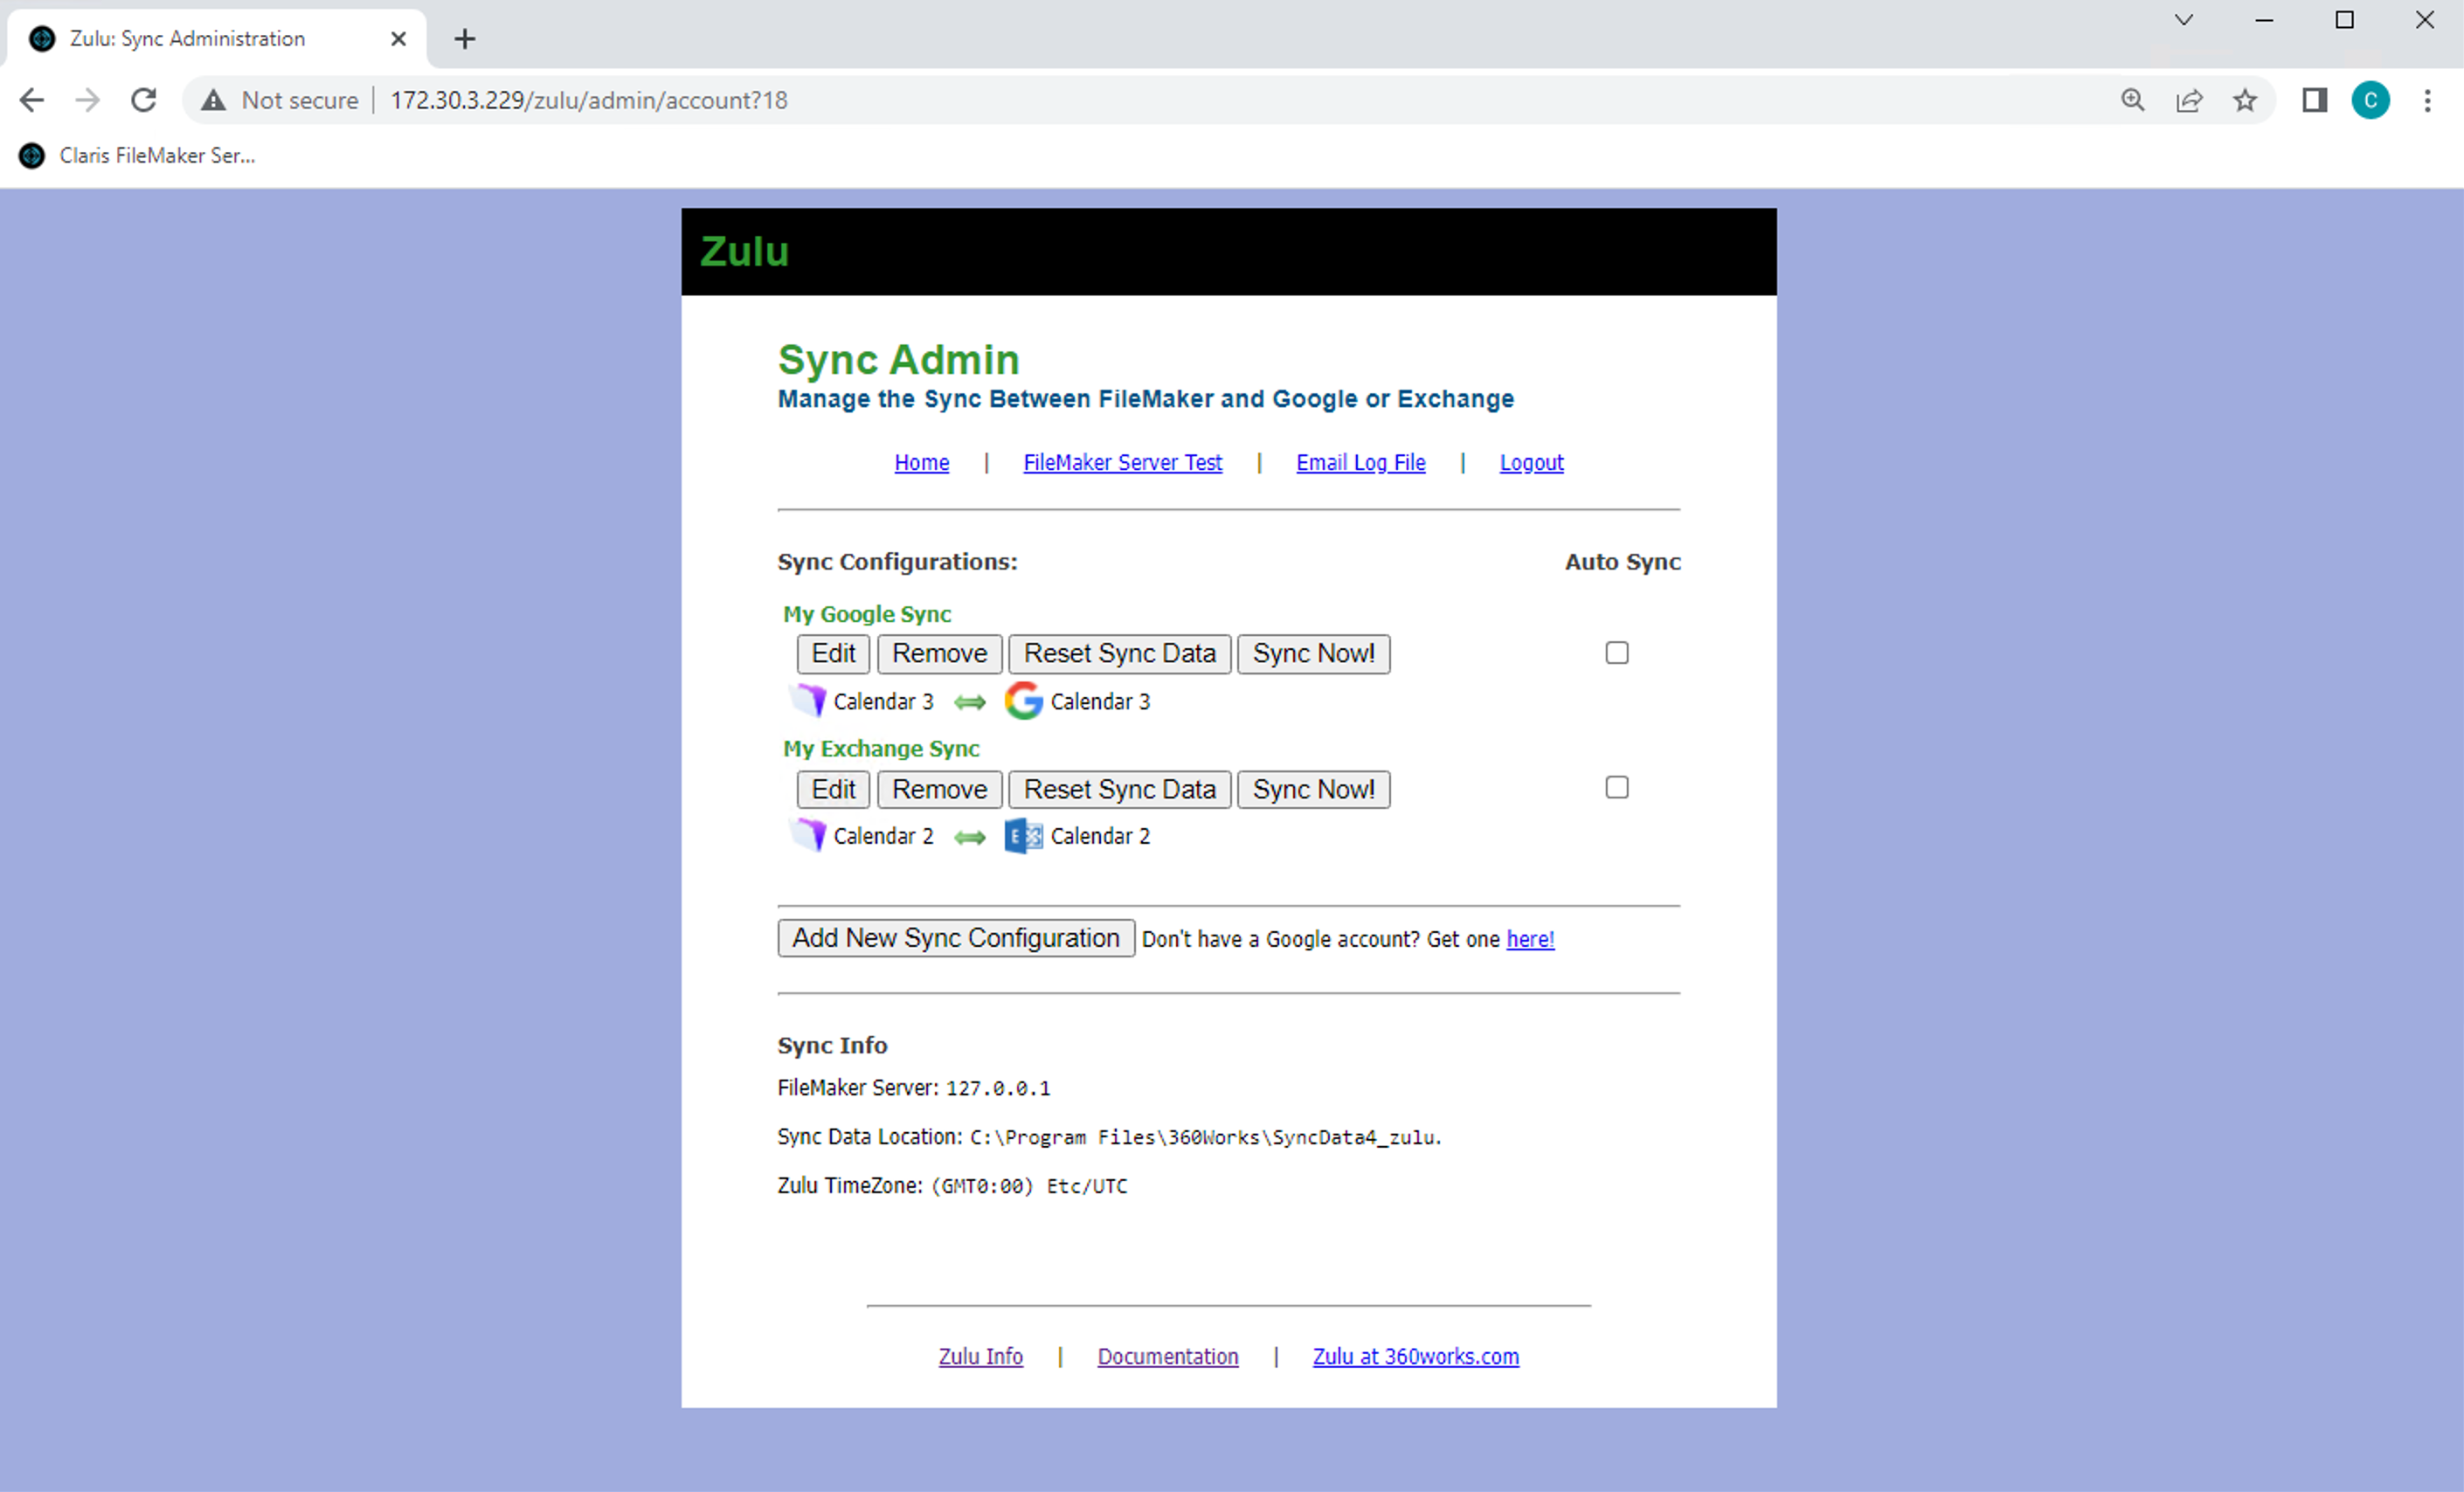2464x1492 pixels.
Task: Open the FileMaker Server Test link
Action: (x=1122, y=462)
